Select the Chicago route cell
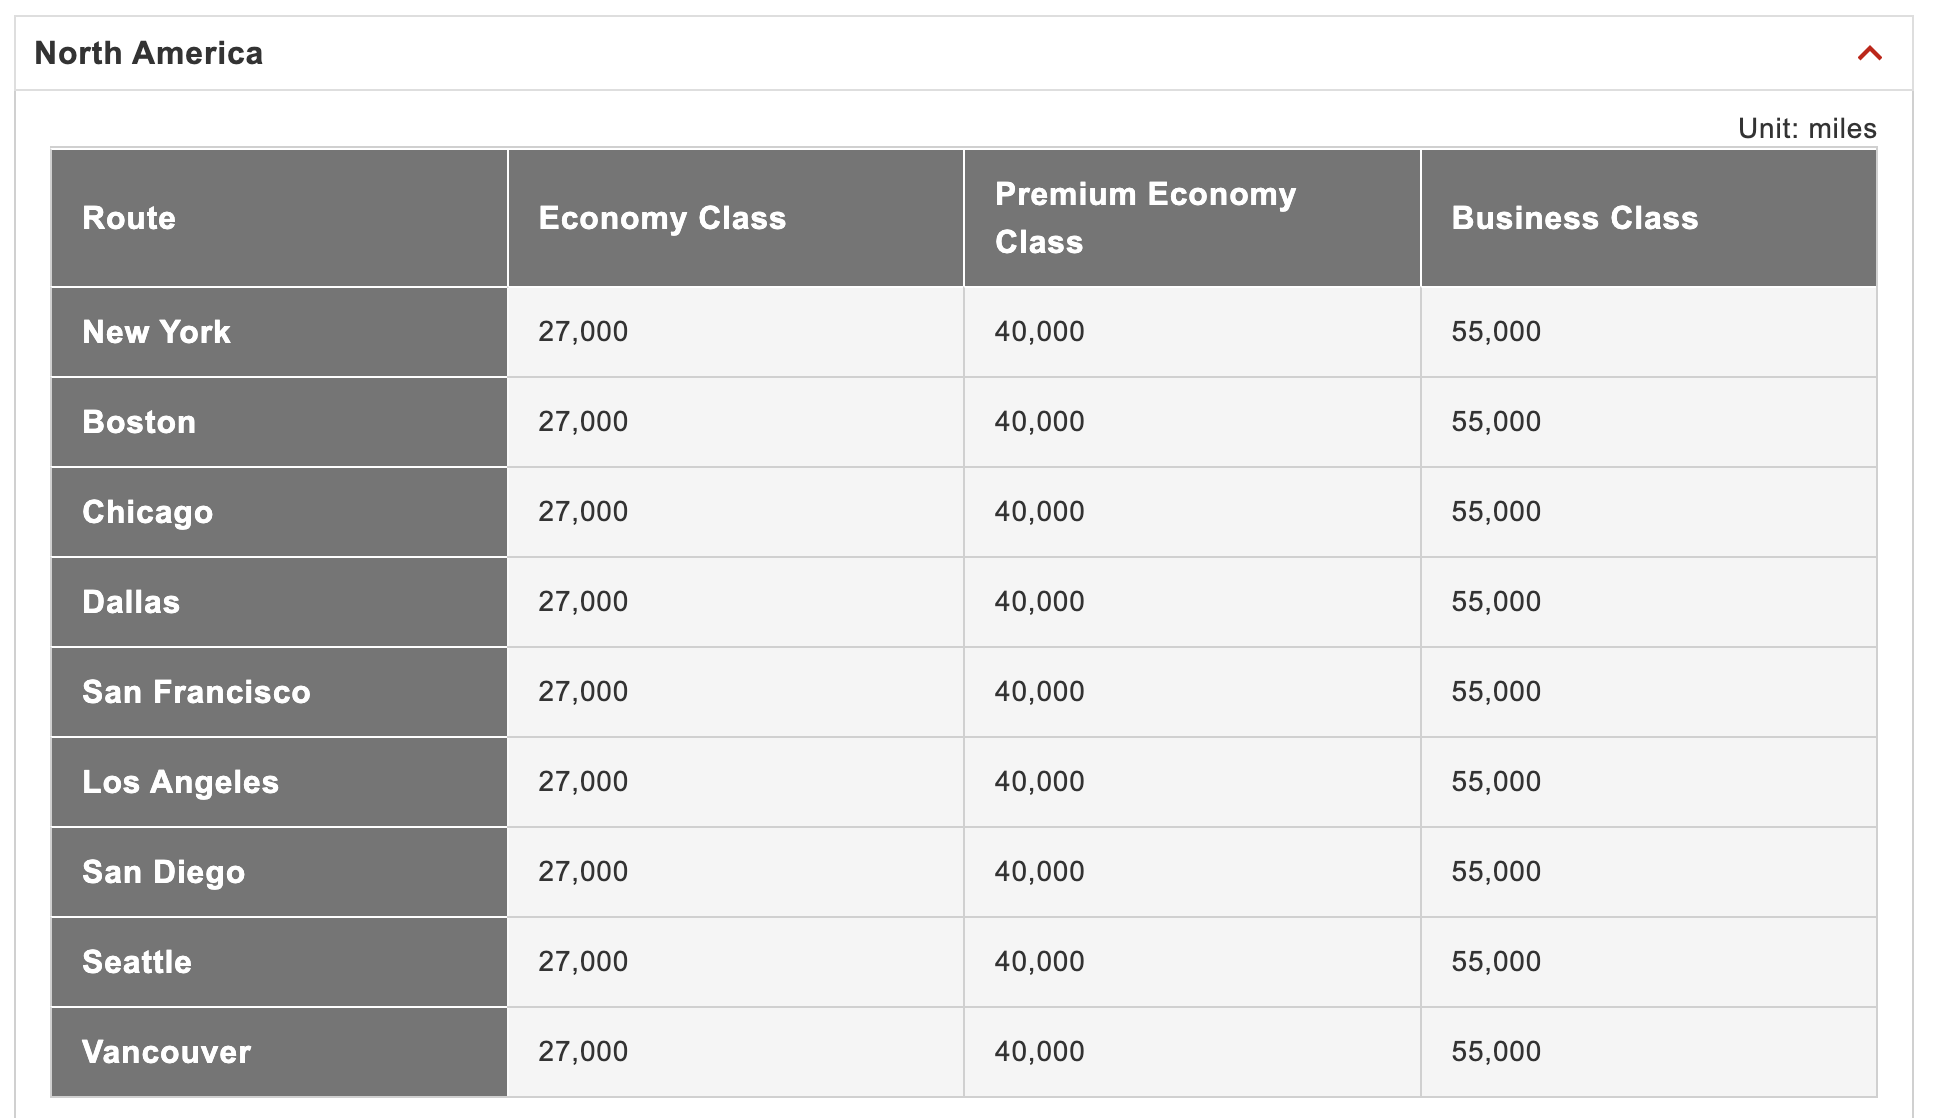This screenshot has height=1118, width=1948. 148,512
